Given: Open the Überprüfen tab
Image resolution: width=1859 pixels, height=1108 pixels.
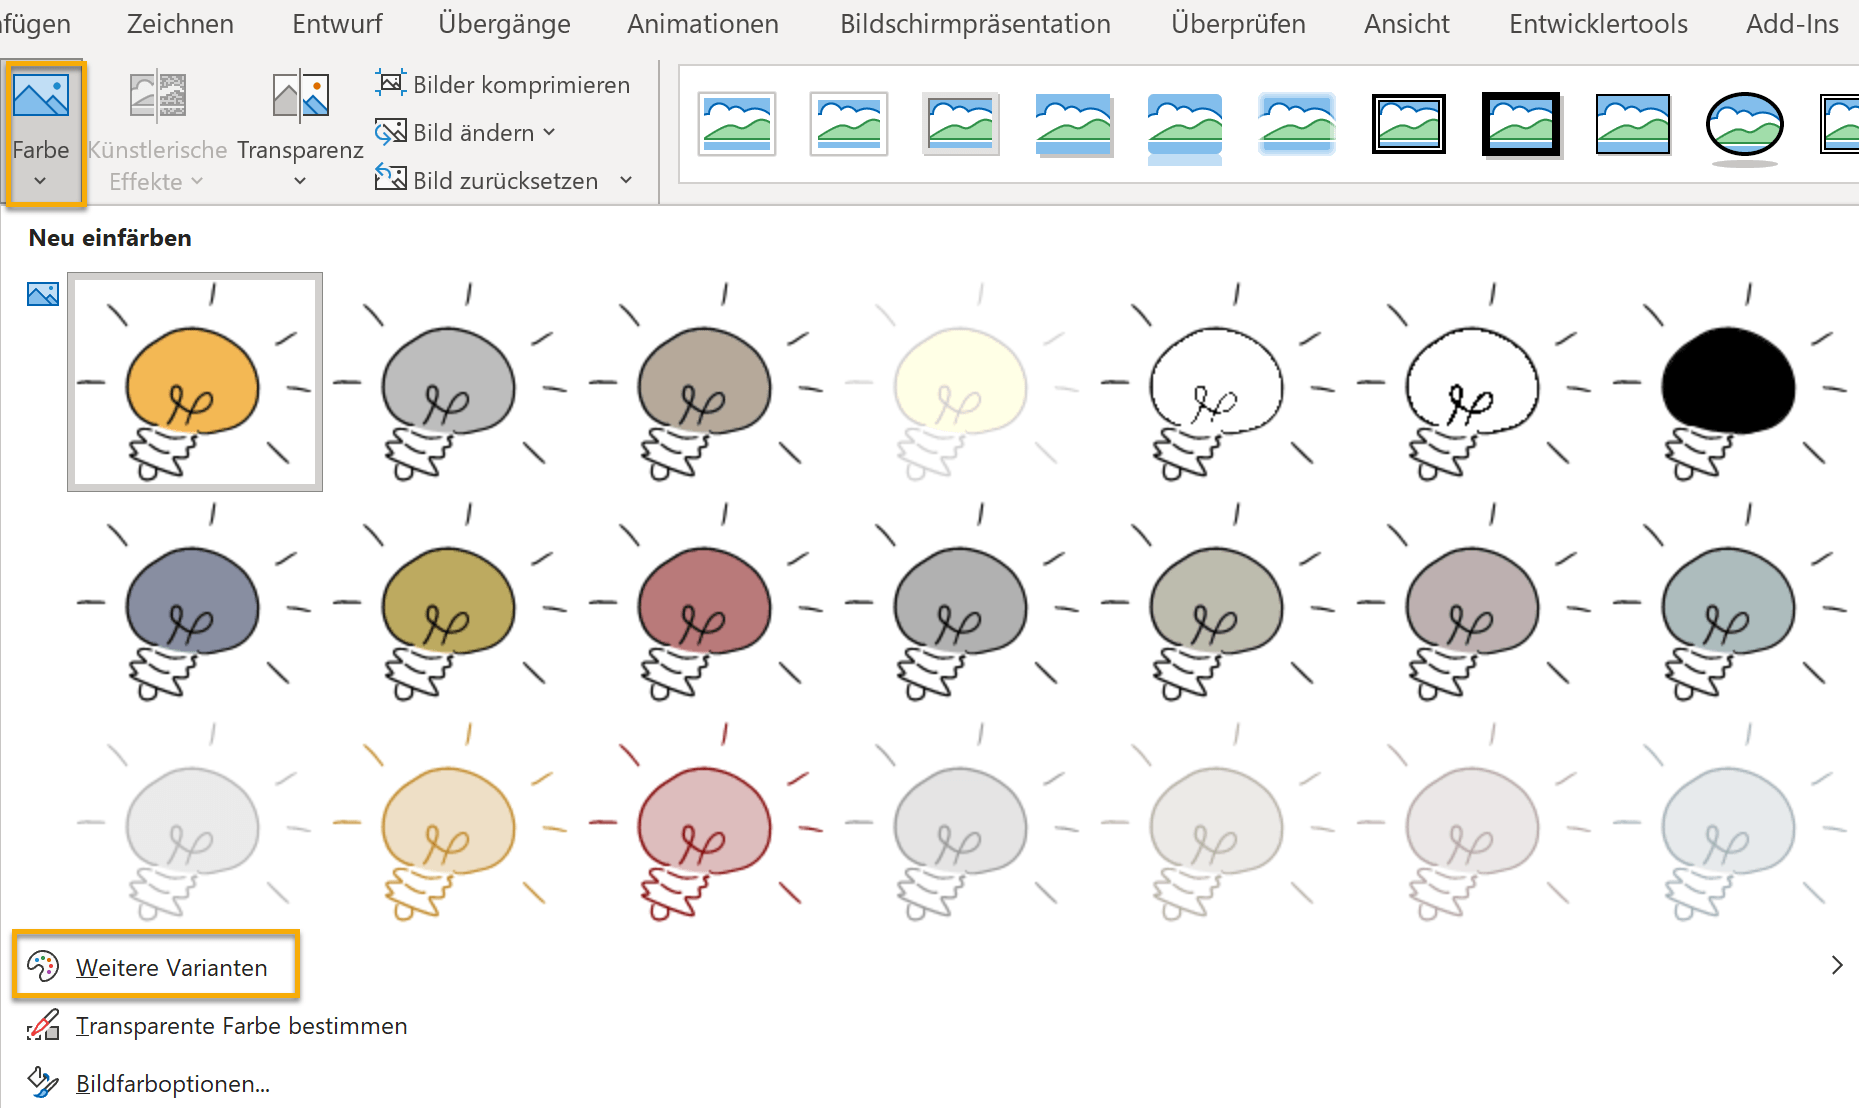Looking at the screenshot, I should click(1238, 24).
